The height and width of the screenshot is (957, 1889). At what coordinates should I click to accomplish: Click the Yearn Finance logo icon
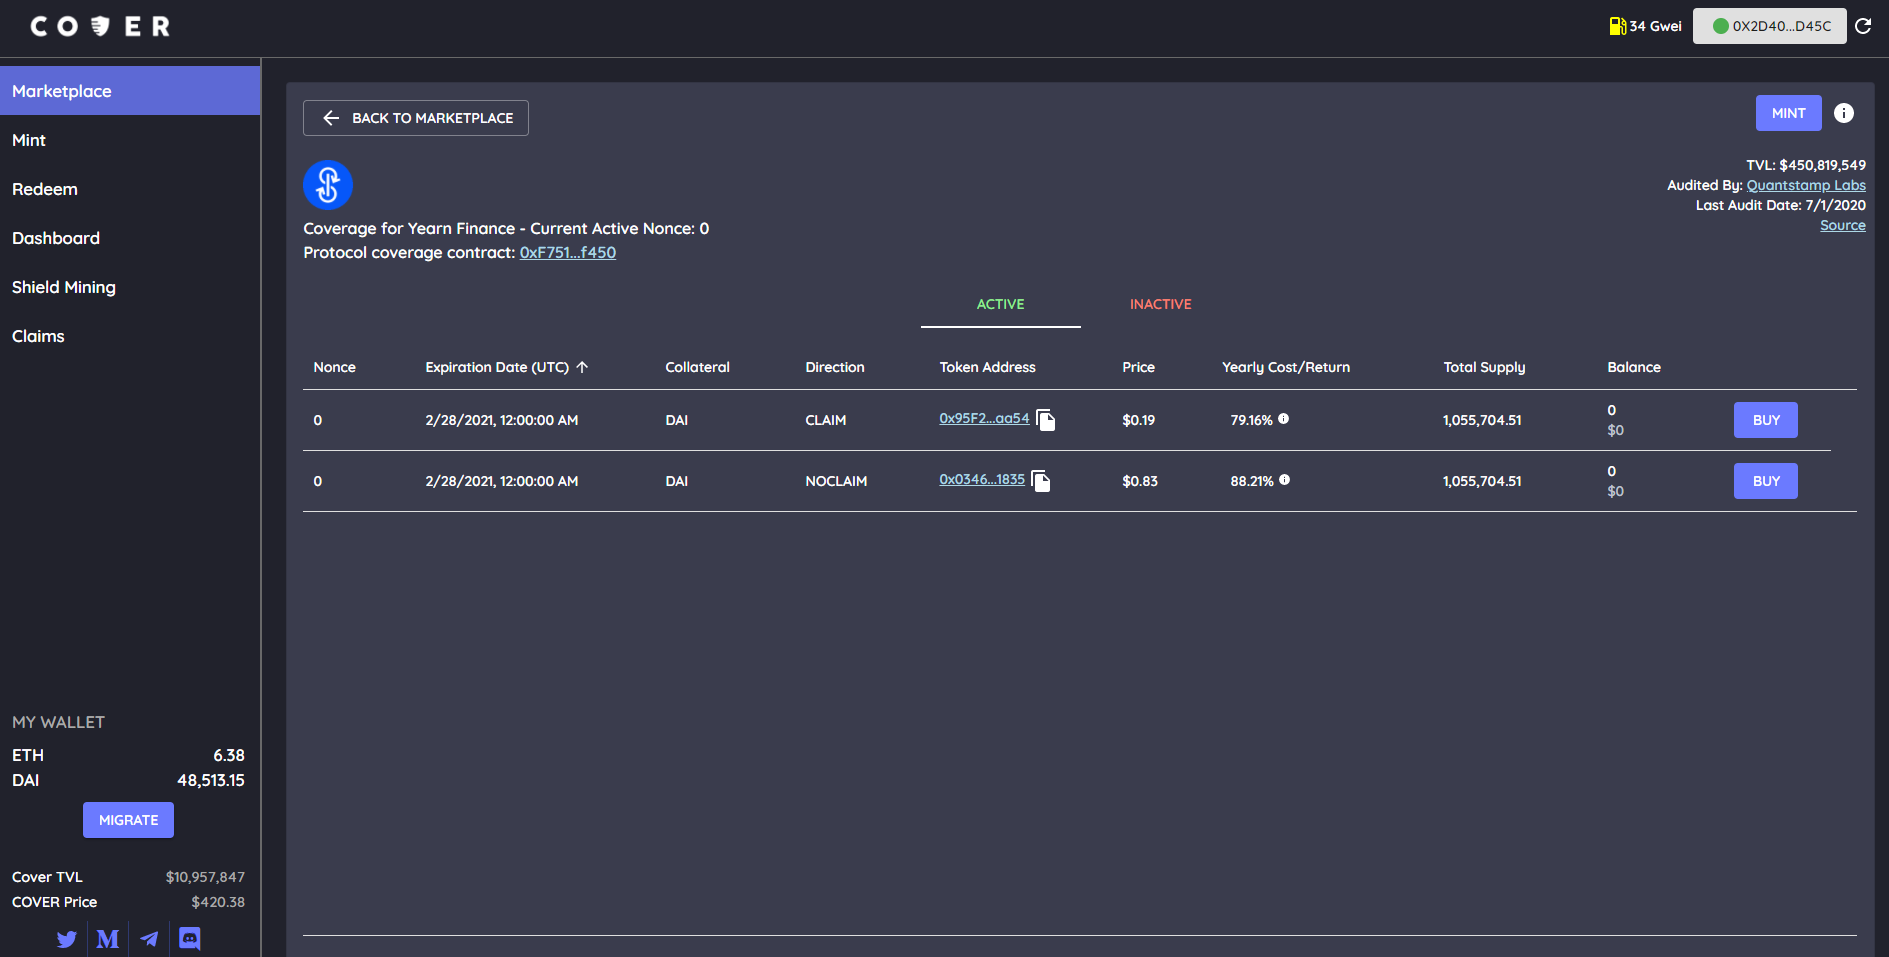tap(328, 185)
